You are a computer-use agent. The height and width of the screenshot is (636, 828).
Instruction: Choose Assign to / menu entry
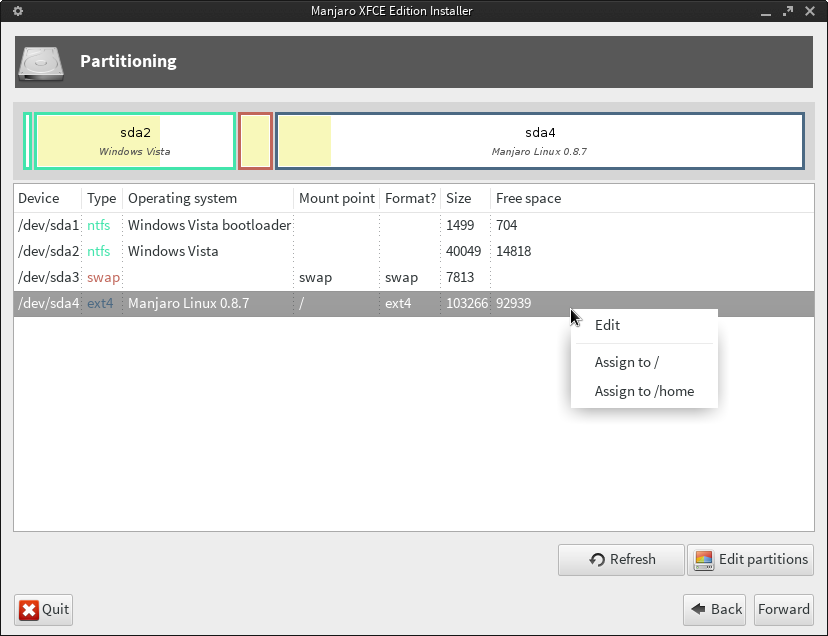[644, 362]
